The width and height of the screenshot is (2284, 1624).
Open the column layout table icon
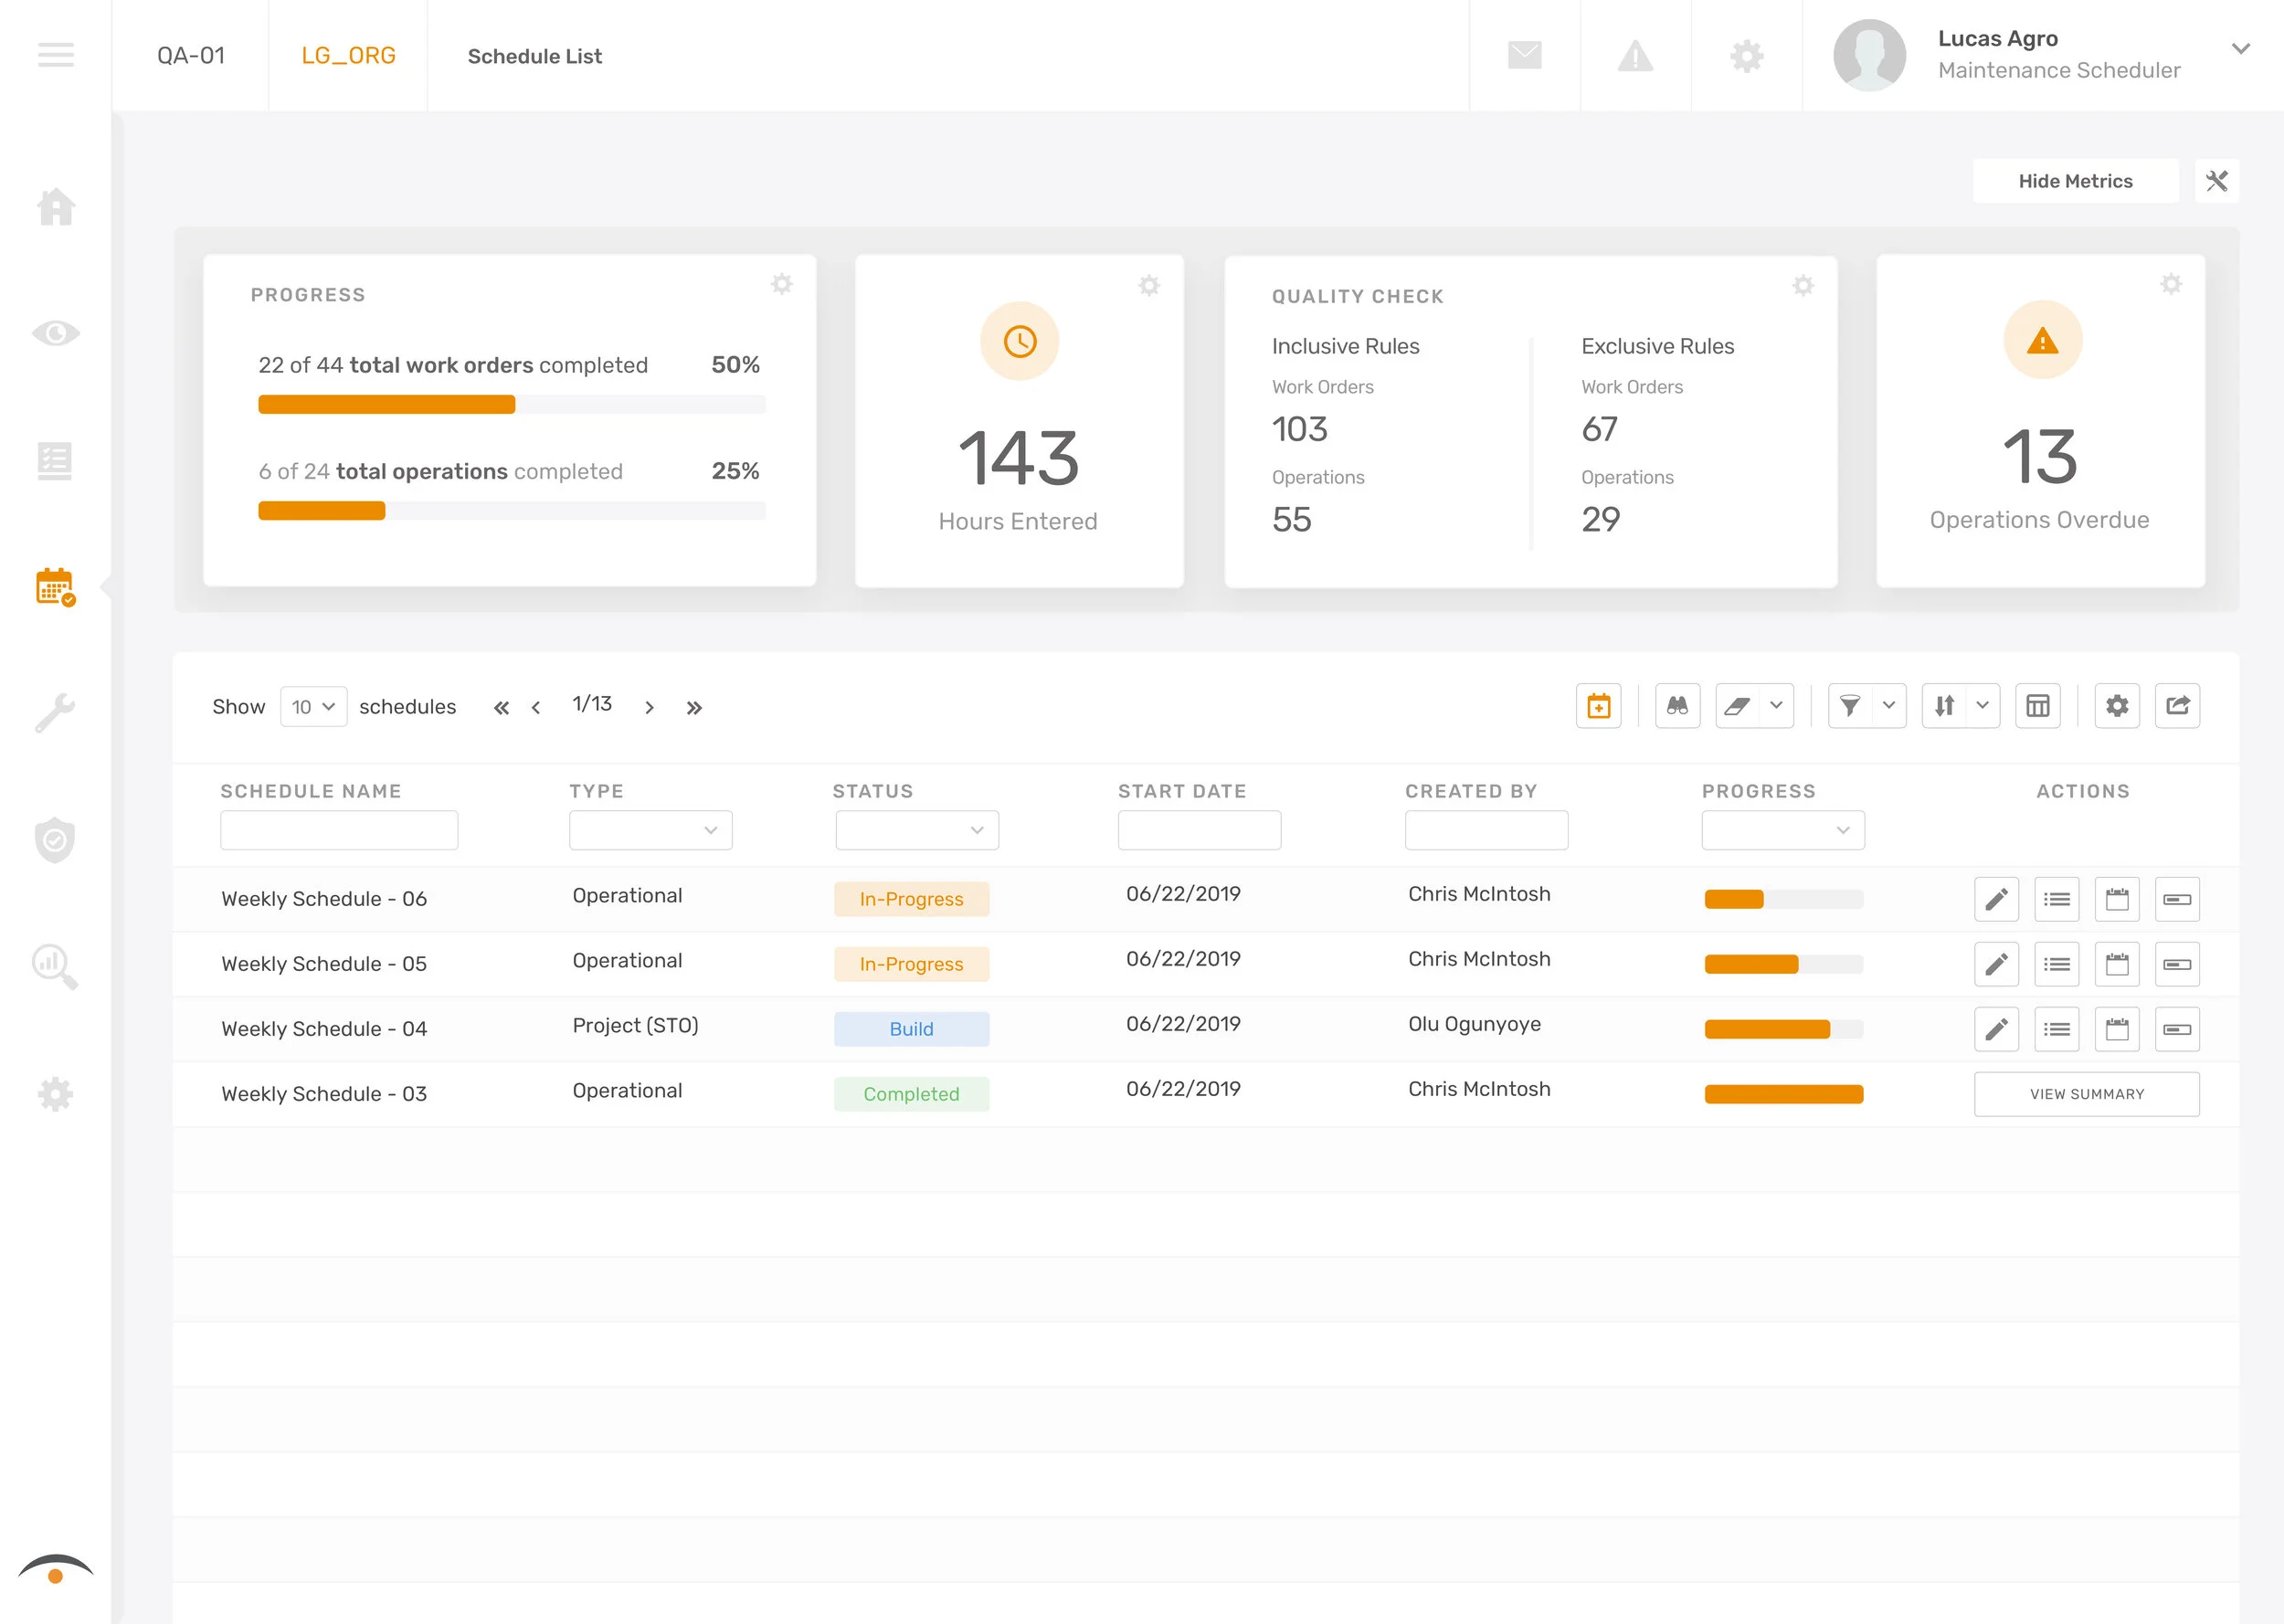click(x=2037, y=706)
